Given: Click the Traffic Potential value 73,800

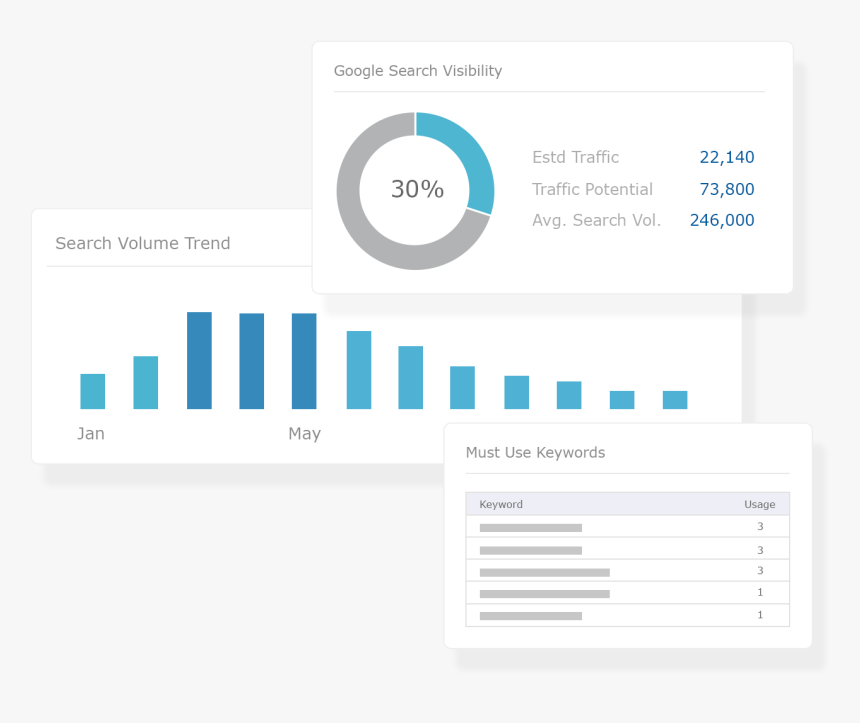Looking at the screenshot, I should pos(726,189).
